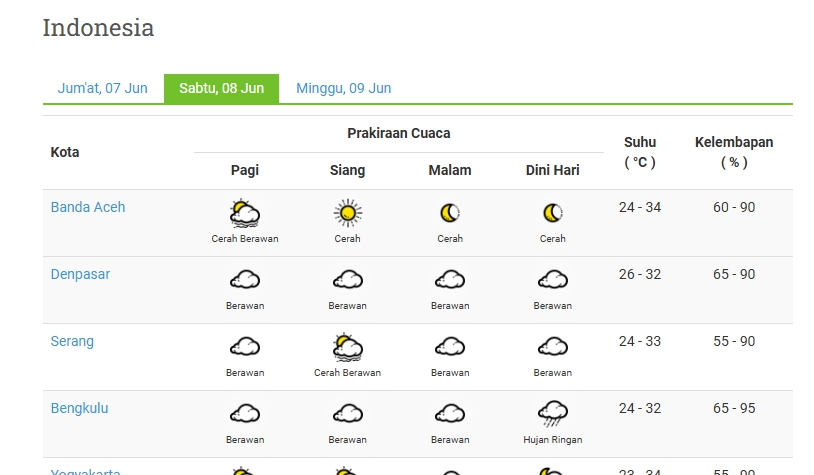Click Serang midday partly cloudy icon
The image size is (814, 475).
[347, 347]
